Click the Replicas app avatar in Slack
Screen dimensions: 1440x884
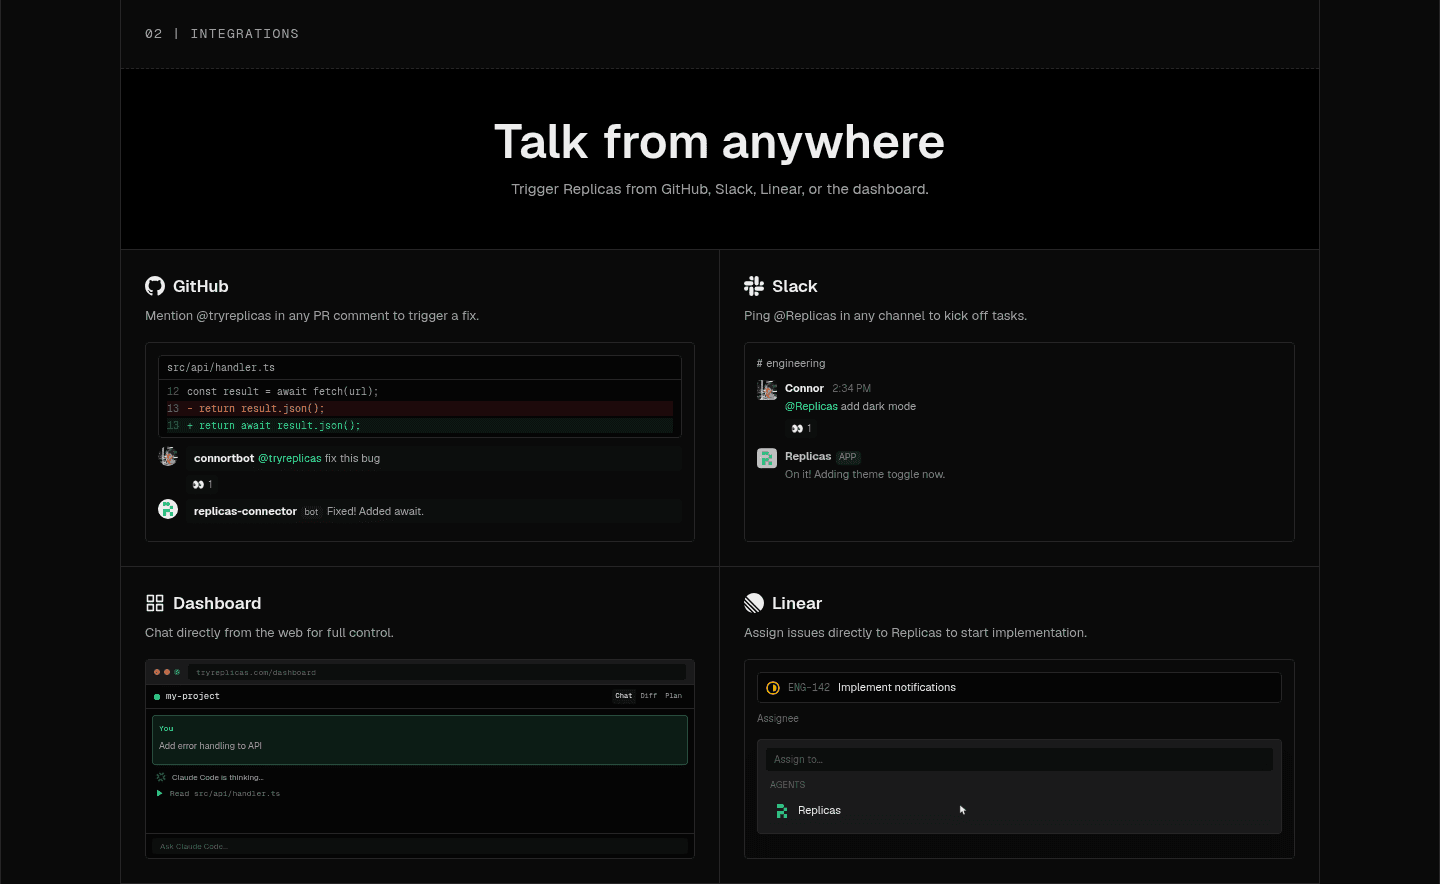(x=767, y=458)
